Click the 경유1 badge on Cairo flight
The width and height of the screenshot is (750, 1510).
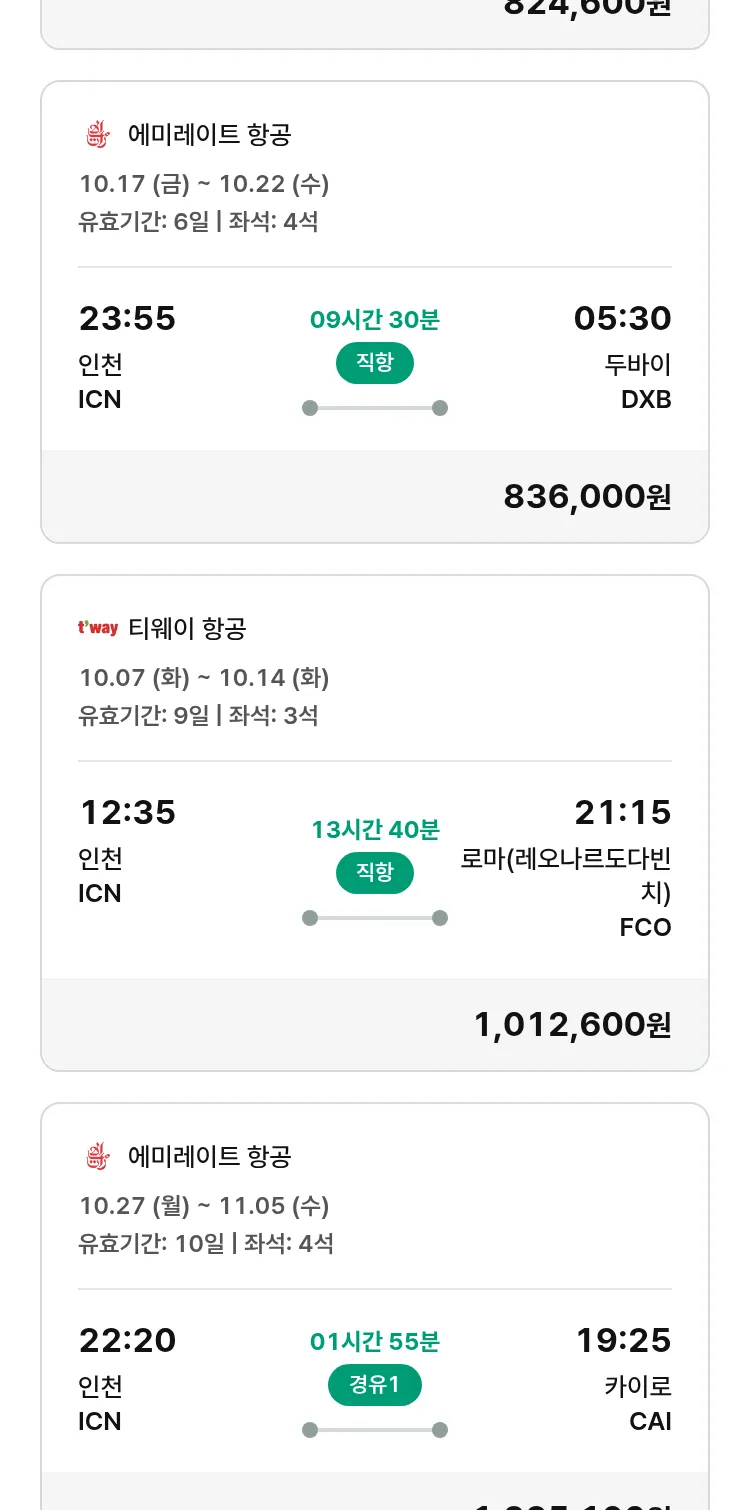tap(375, 1384)
